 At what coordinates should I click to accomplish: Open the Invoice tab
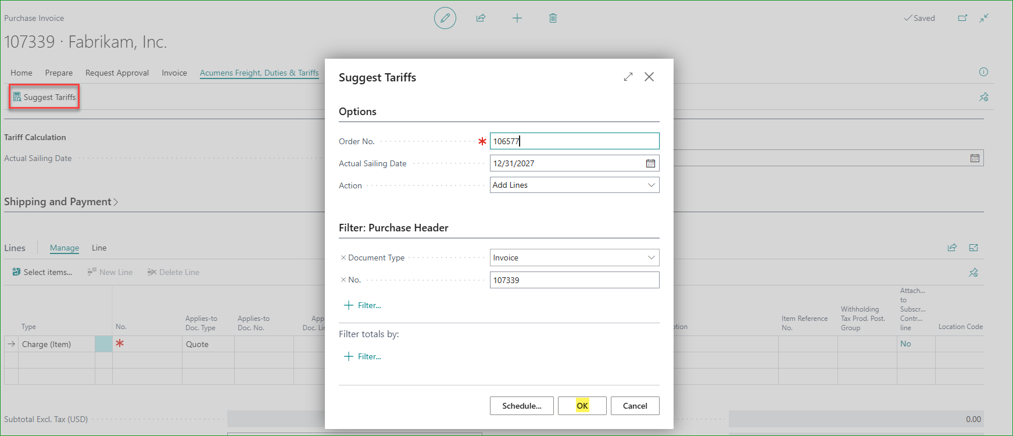coord(174,73)
